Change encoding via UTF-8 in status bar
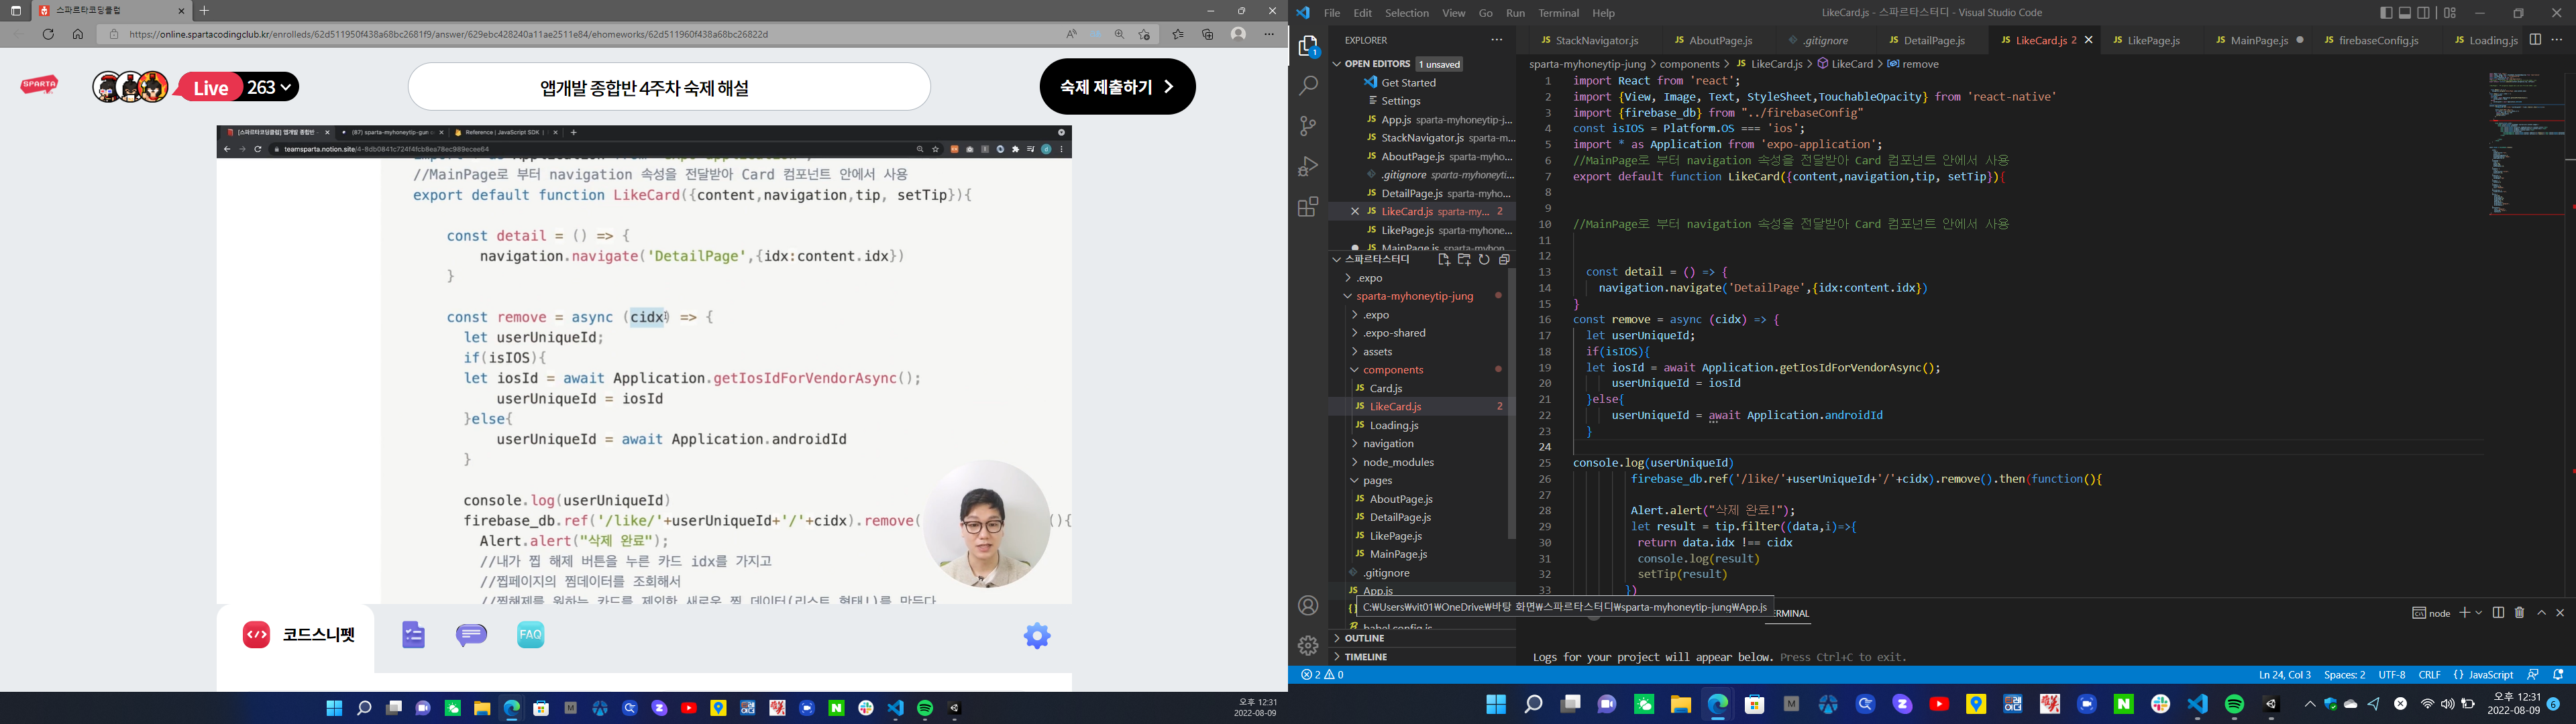The width and height of the screenshot is (2576, 724). point(2391,675)
